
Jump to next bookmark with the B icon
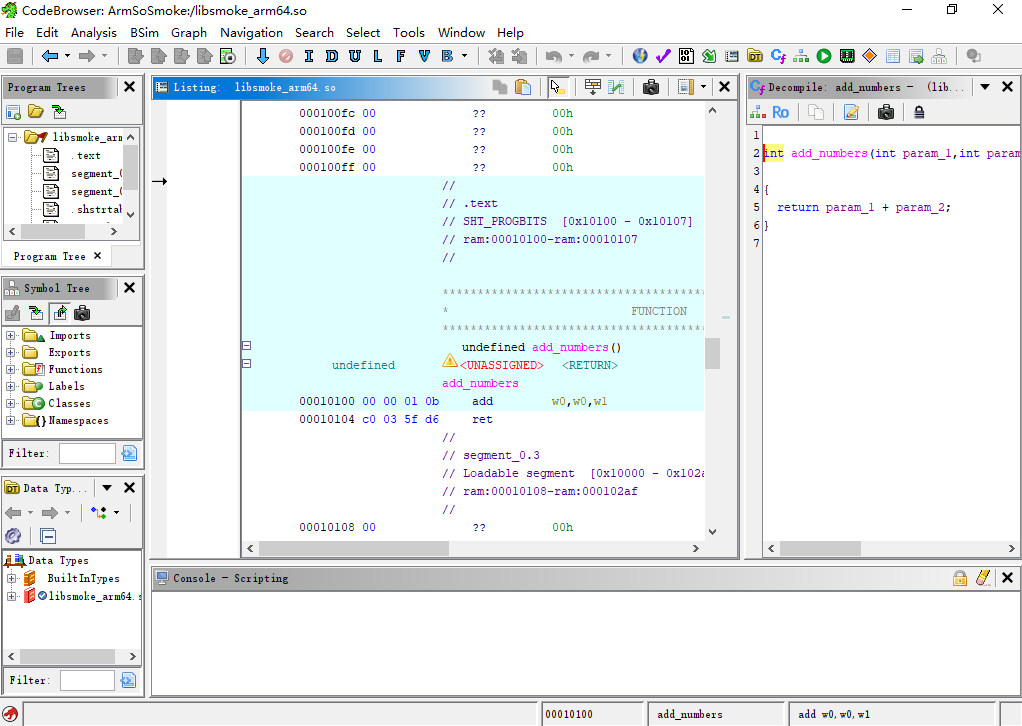pos(447,56)
